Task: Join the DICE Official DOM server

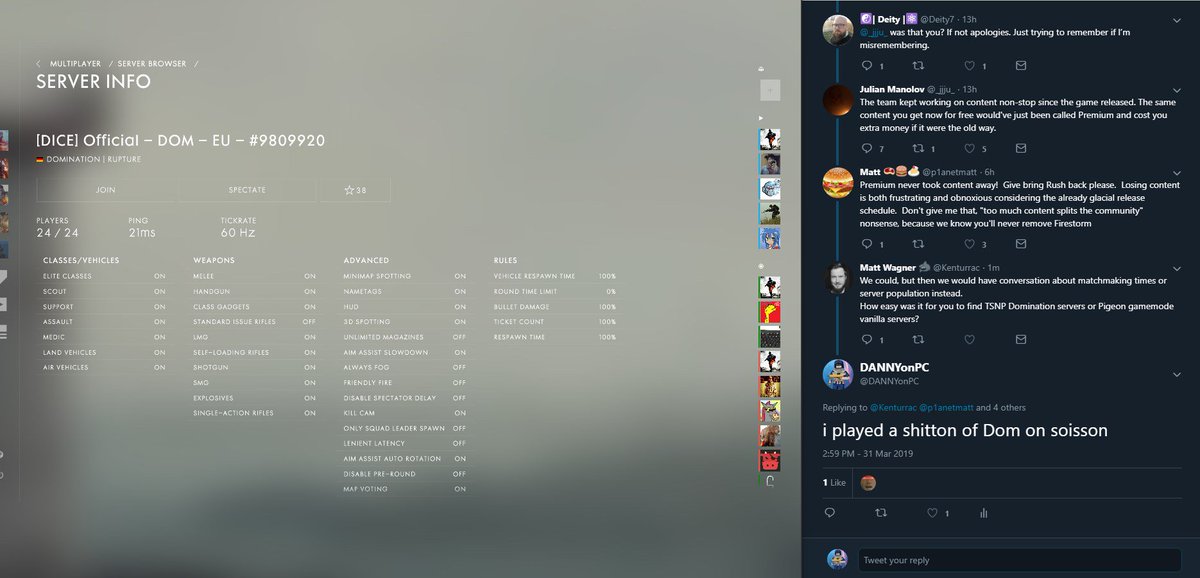Action: [x=107, y=189]
